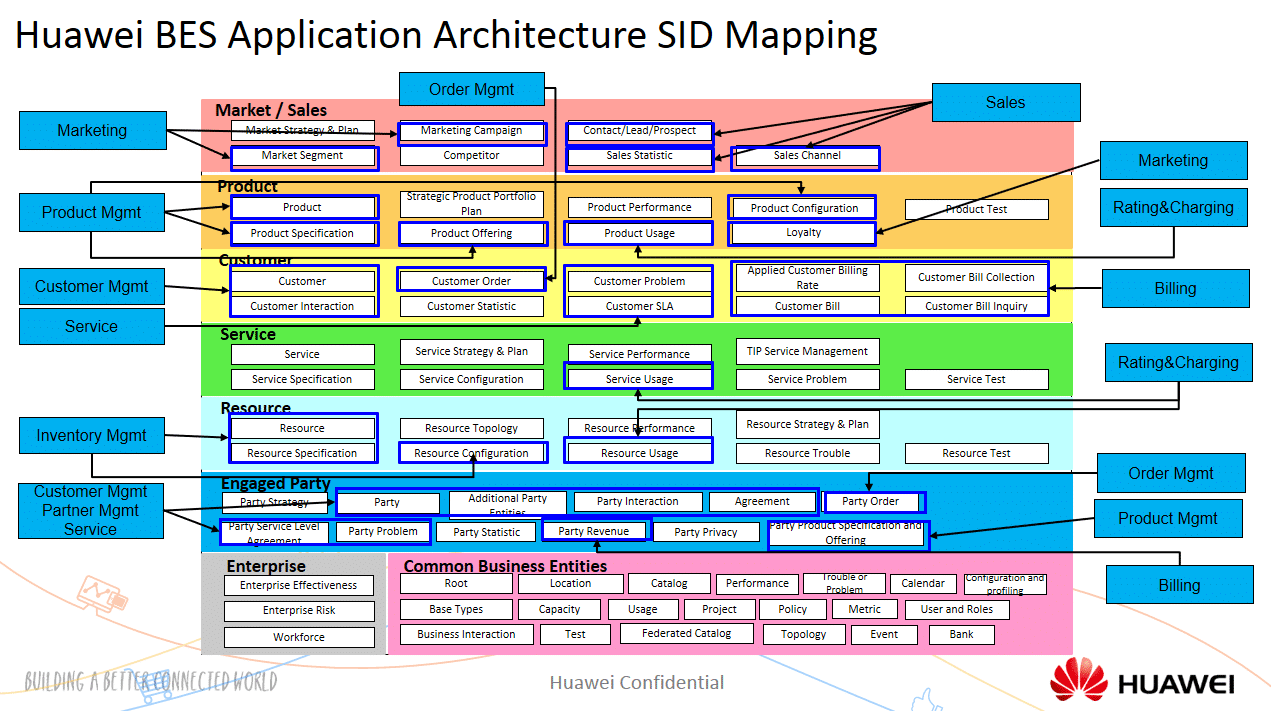Select the blue Sales box
This screenshot has width=1271, height=711.
coord(1006,102)
